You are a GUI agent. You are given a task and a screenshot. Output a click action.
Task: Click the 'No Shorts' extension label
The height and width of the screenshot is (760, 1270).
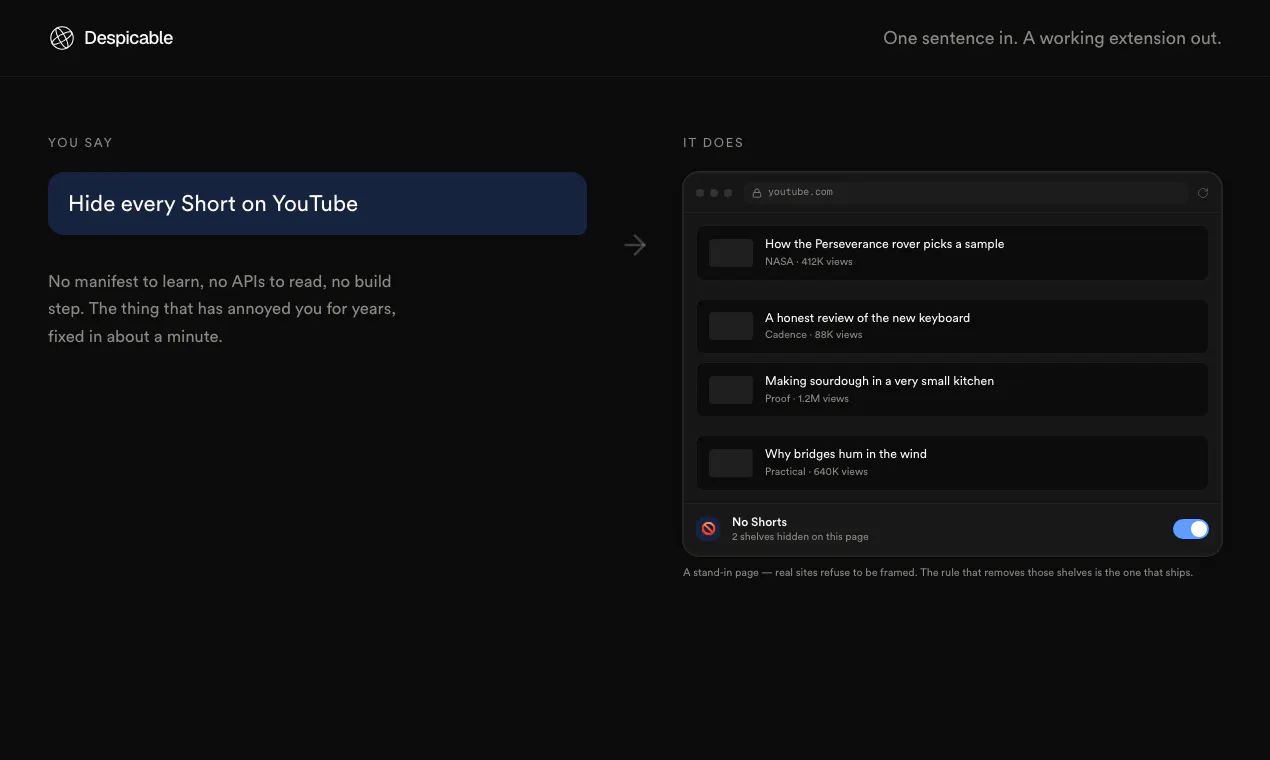pos(759,522)
